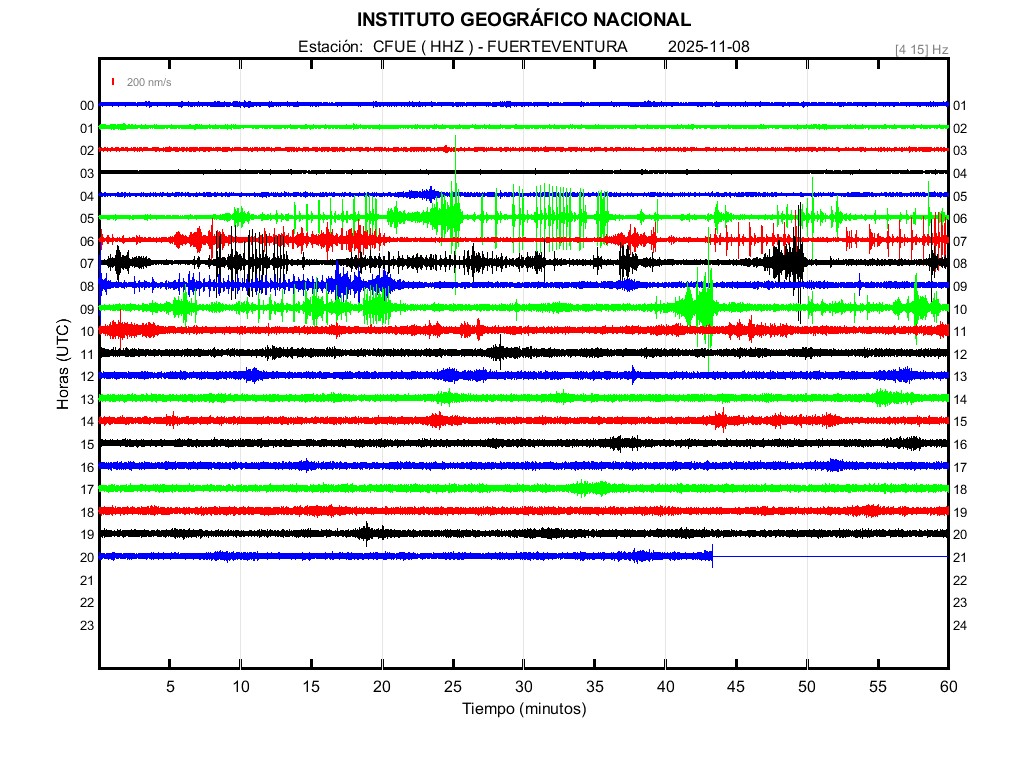
Task: Click the INSTITUTO GEOGRÁFICO NACIONAL title
Action: point(523,19)
